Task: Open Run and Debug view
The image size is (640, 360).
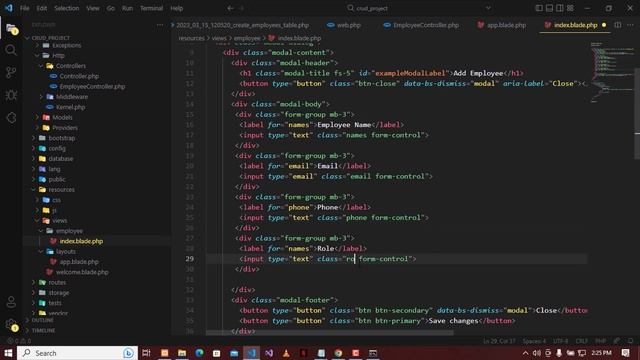Action: click(11, 95)
